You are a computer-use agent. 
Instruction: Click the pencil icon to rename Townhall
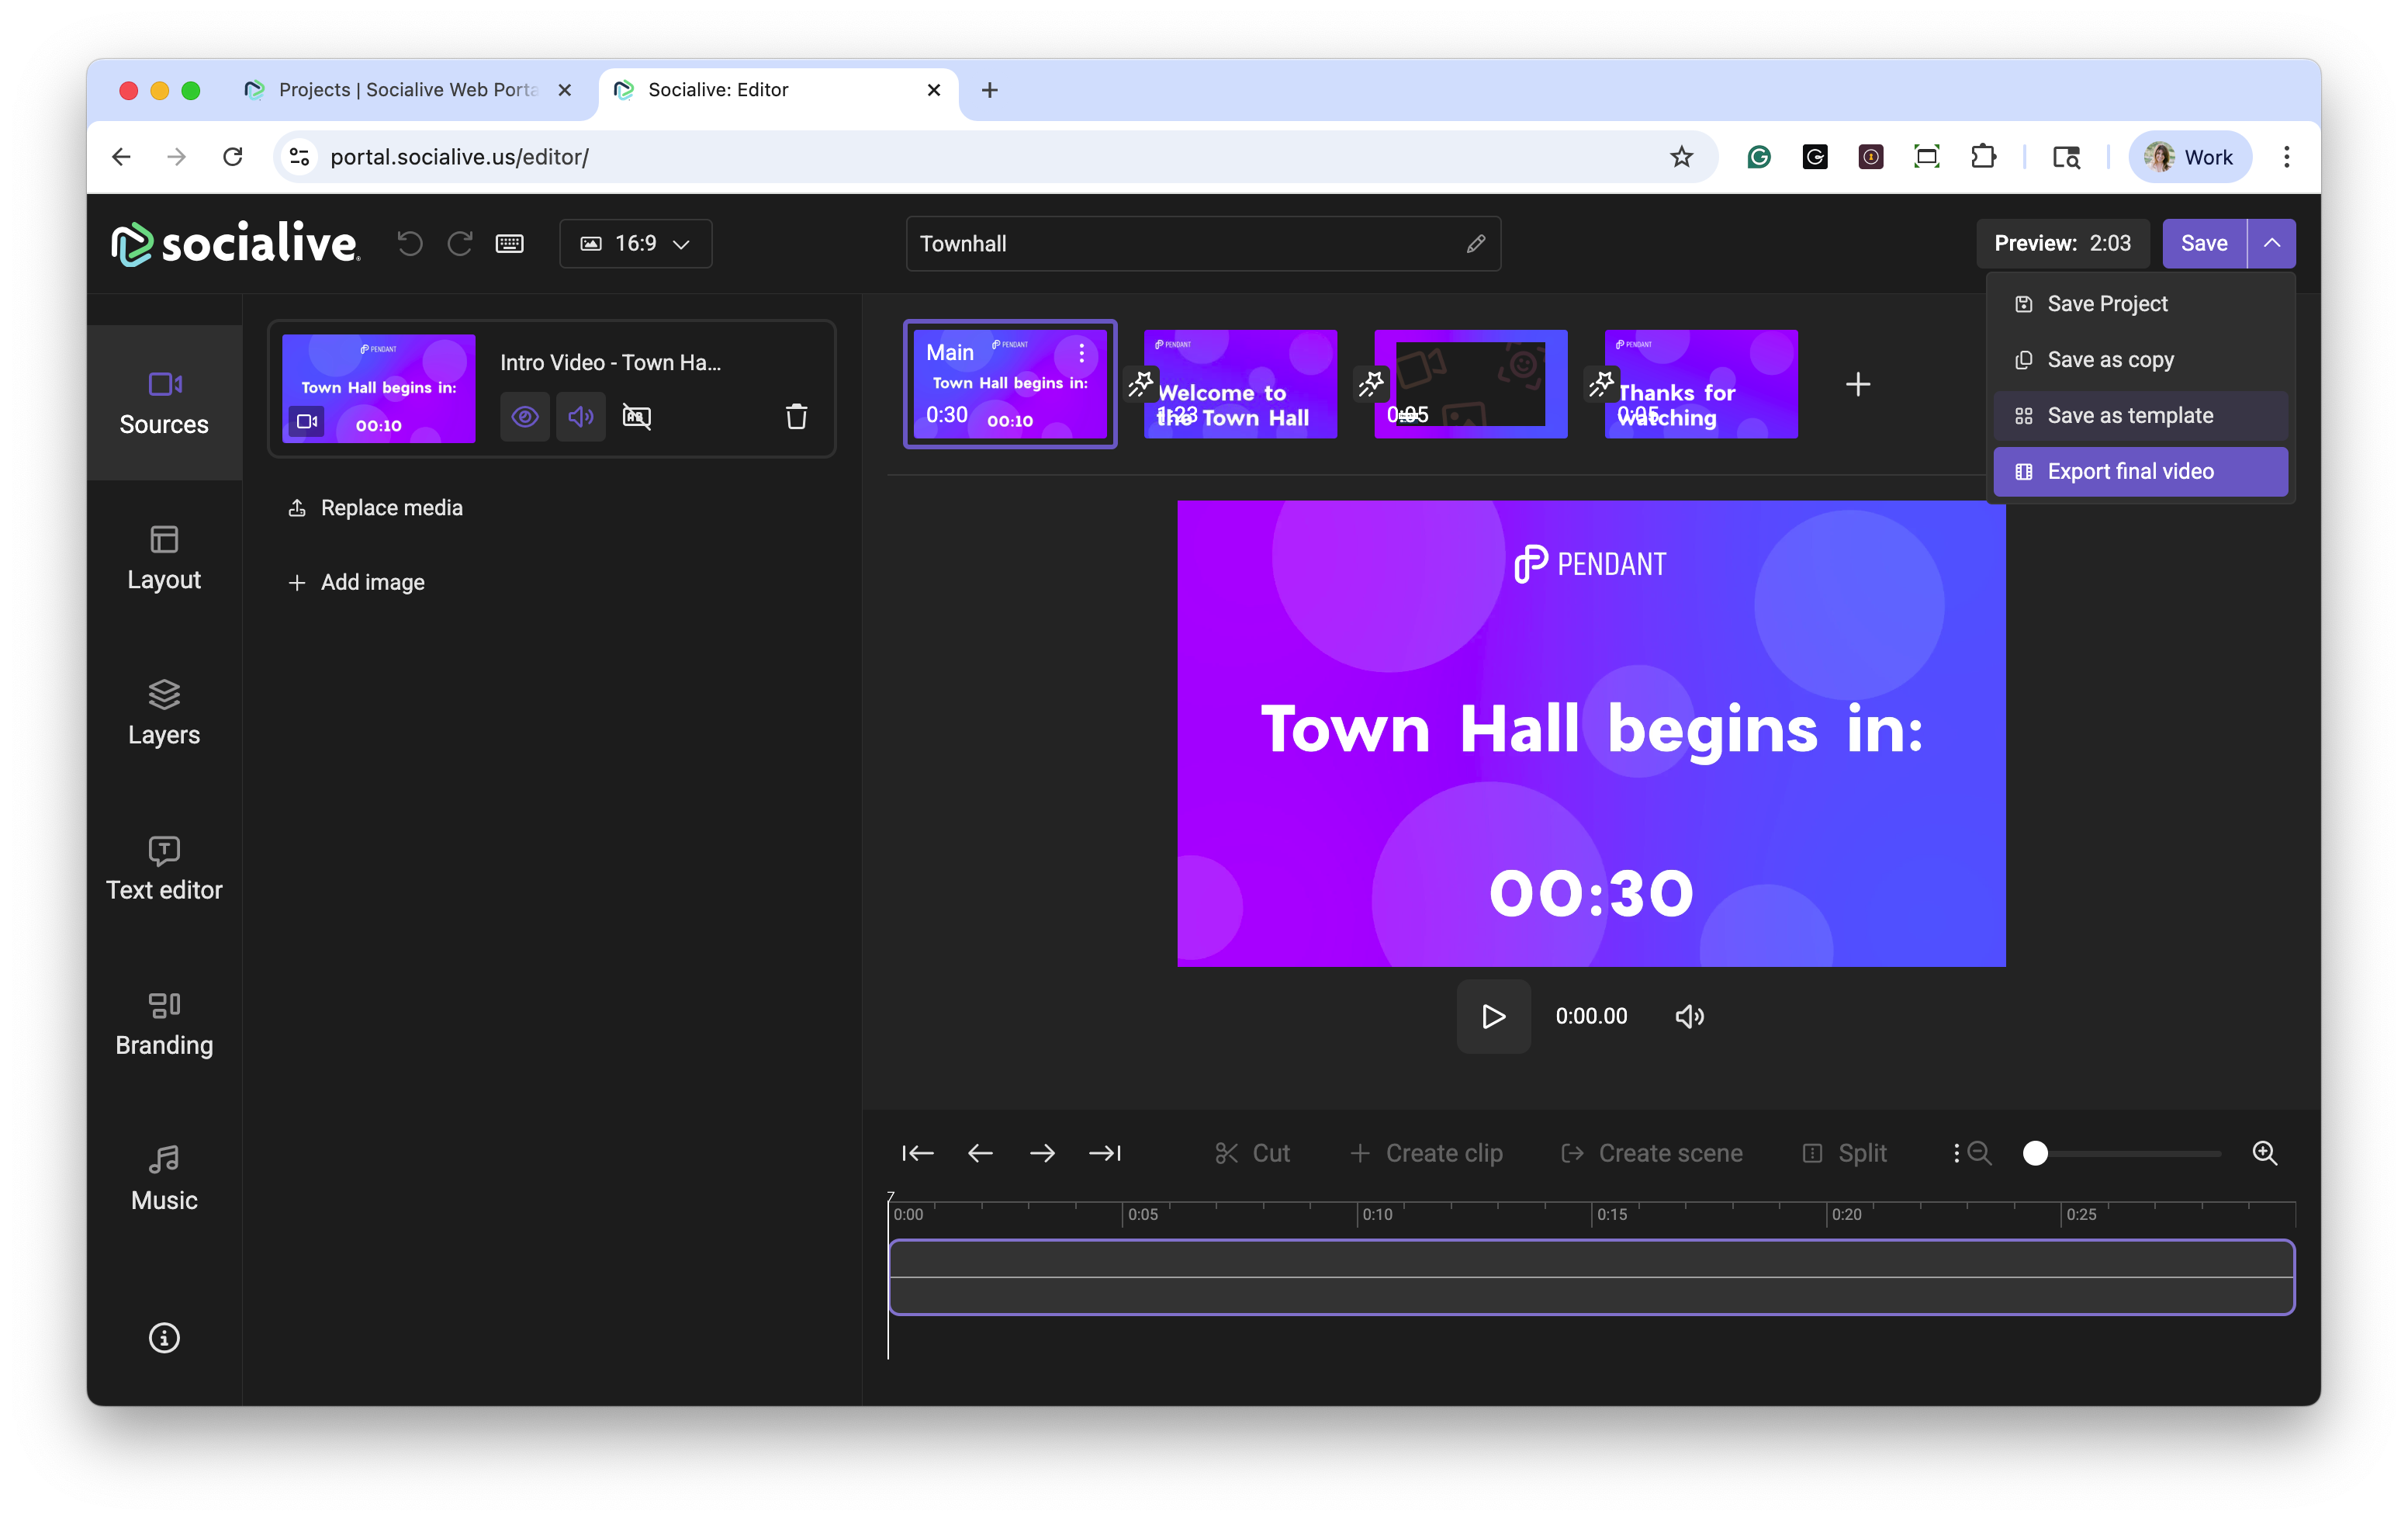pyautogui.click(x=1475, y=244)
